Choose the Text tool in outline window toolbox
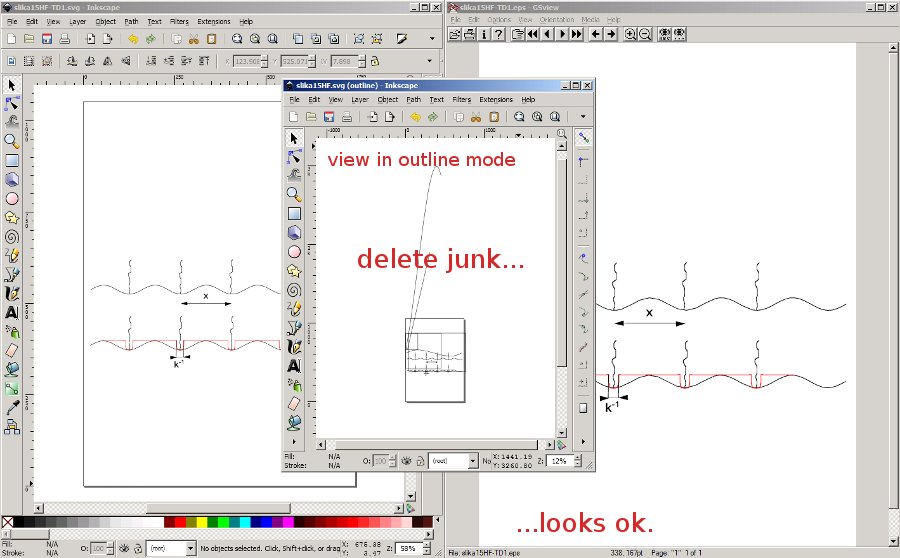The height and width of the screenshot is (558, 900). click(x=294, y=366)
